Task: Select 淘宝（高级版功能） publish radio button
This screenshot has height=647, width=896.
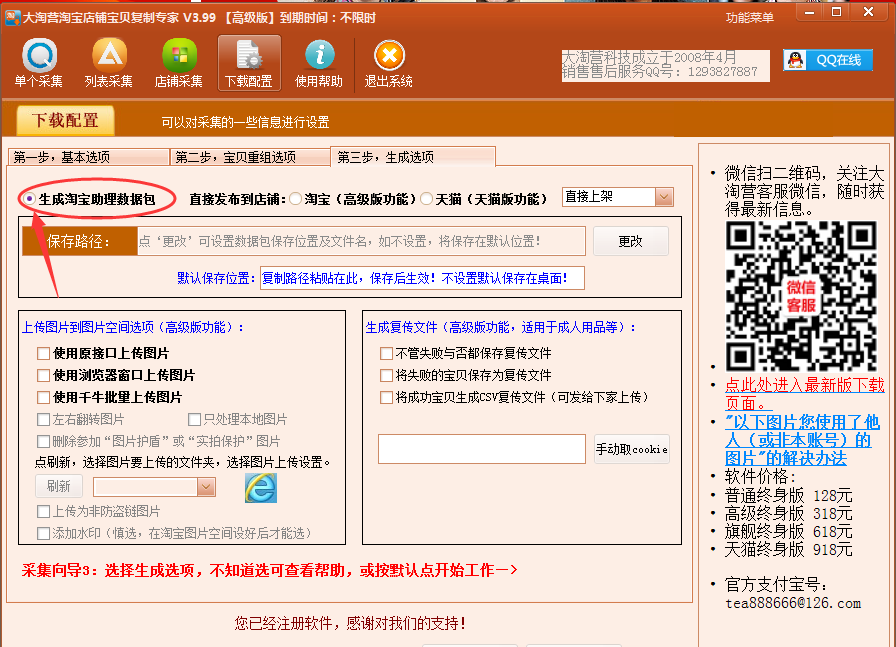Action: tap(295, 199)
